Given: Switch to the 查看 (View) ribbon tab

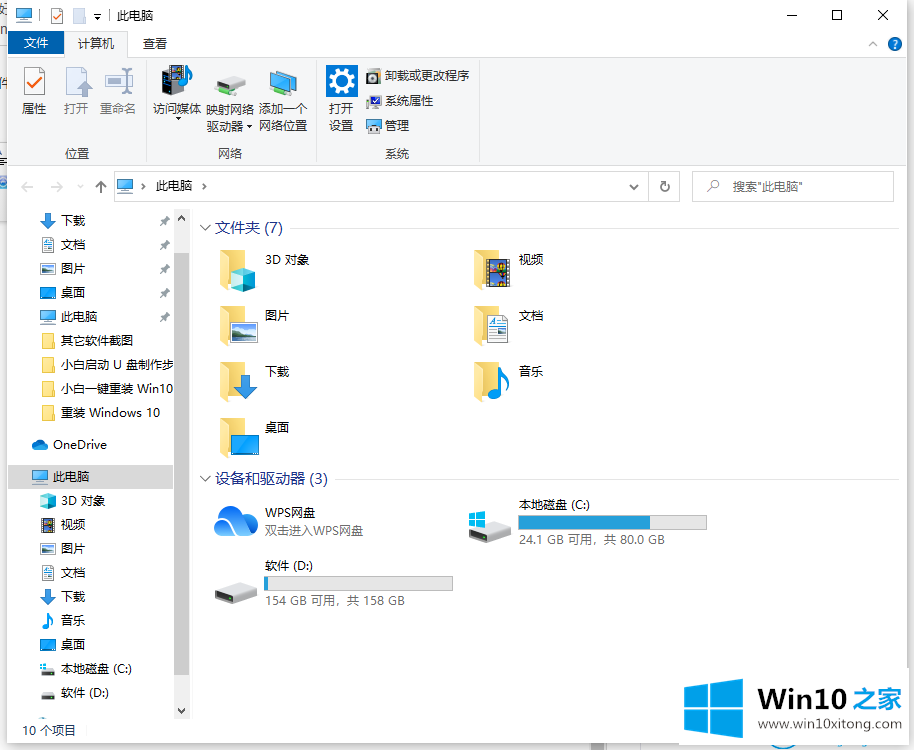Looking at the screenshot, I should click(155, 44).
